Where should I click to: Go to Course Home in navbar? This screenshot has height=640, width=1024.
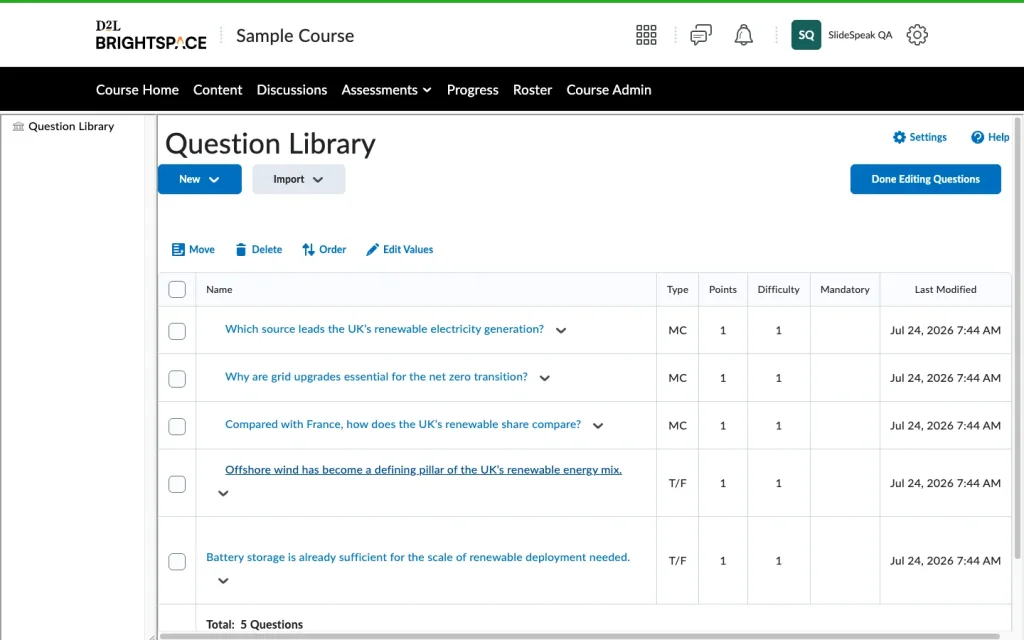click(x=137, y=90)
